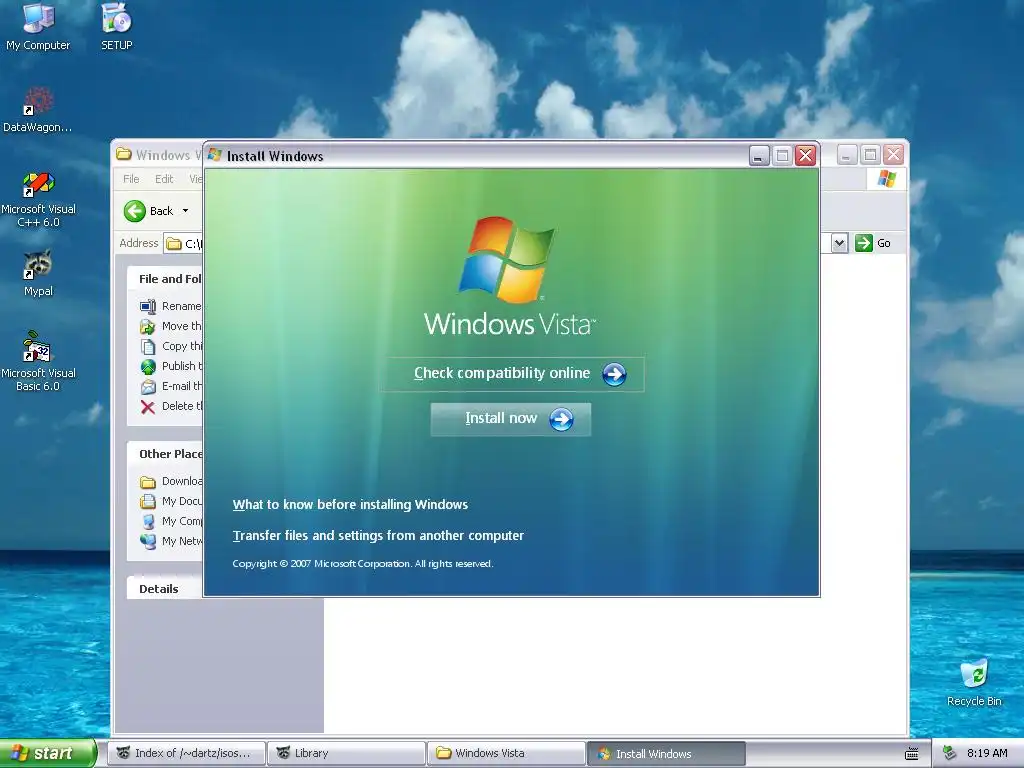Click My Computer icon in Other Places

[148, 522]
